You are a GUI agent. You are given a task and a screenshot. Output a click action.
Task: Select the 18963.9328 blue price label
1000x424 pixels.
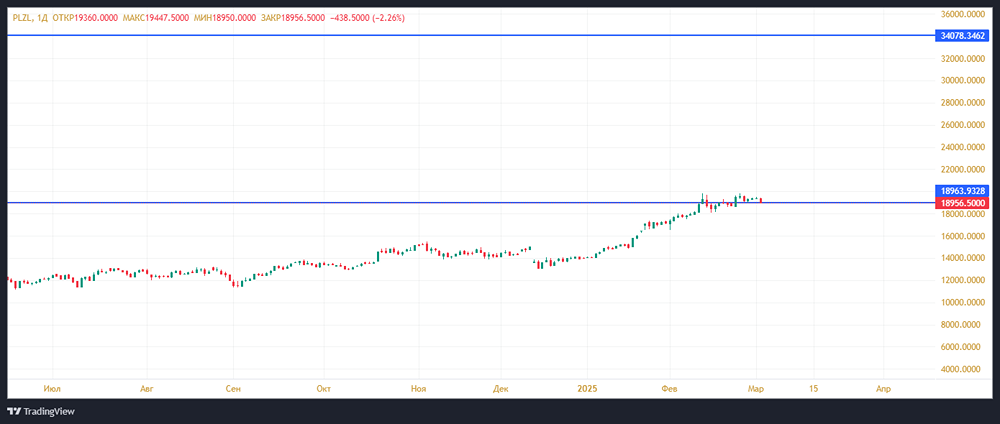tap(963, 191)
